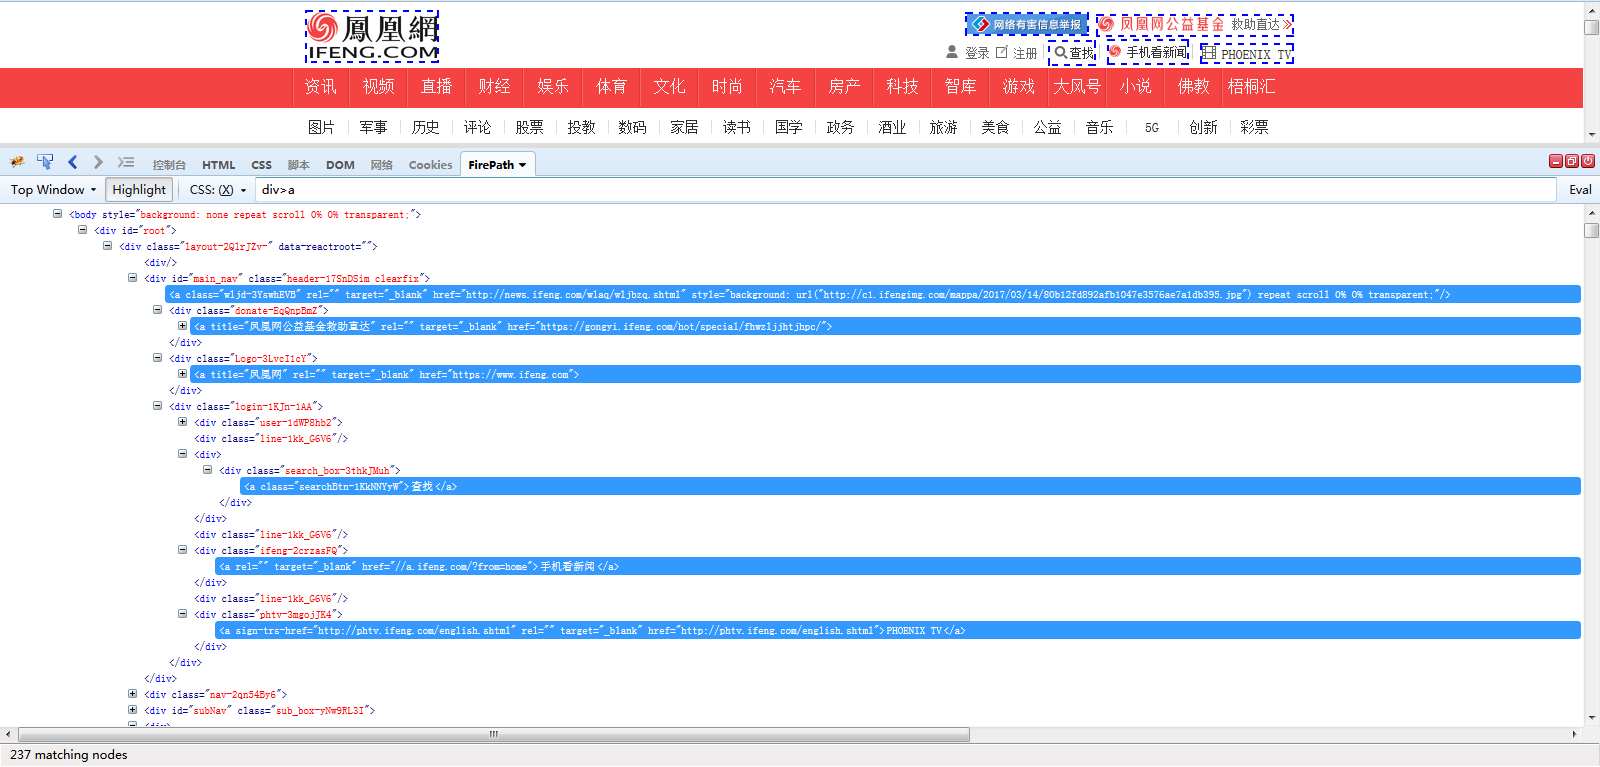Toggle the Highlight button
1600x767 pixels.
pyautogui.click(x=139, y=190)
